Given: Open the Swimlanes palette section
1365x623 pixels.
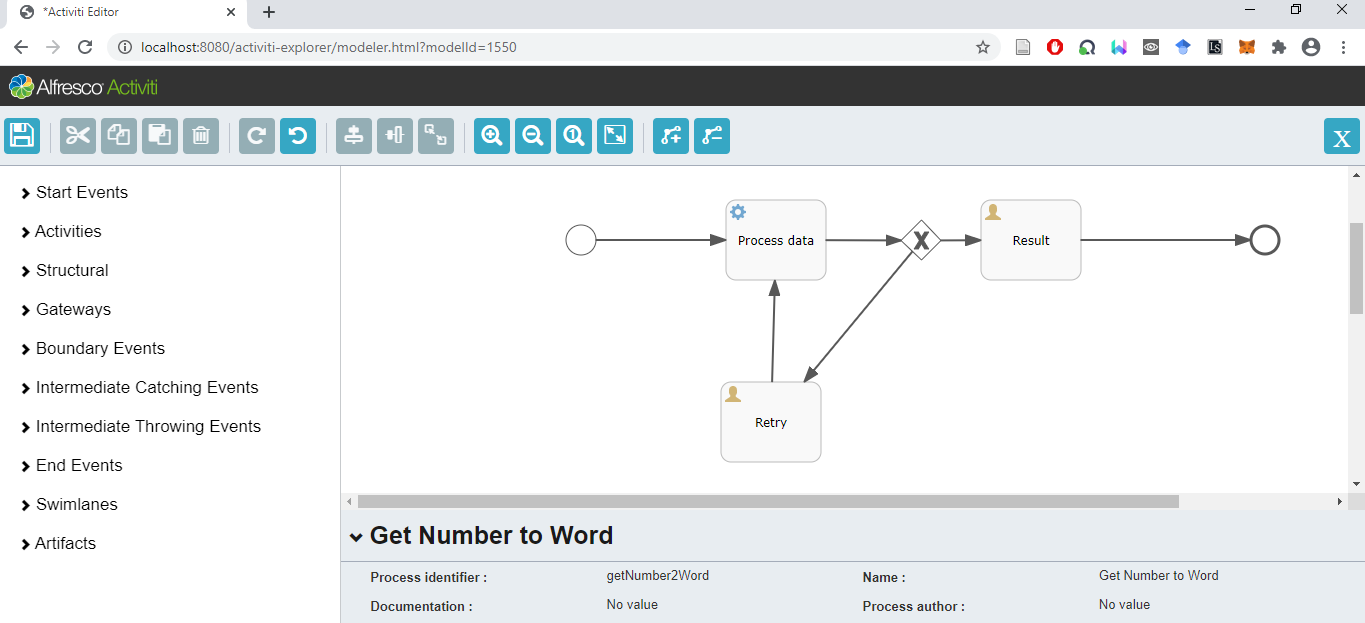Looking at the screenshot, I should 76,505.
